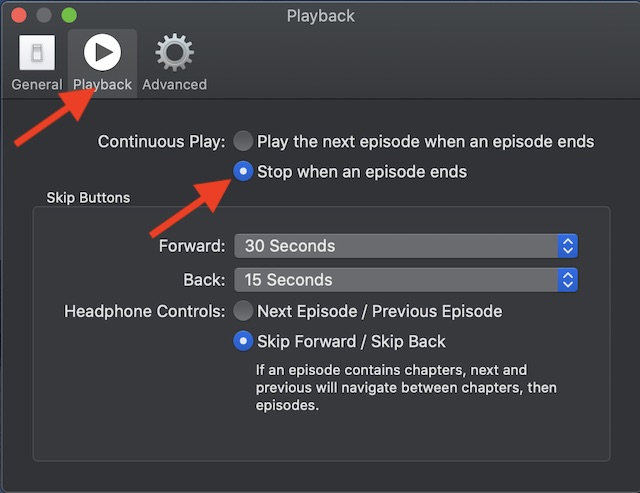Select Stop when an episode ends option
Image resolution: width=640 pixels, height=493 pixels.
coord(243,172)
